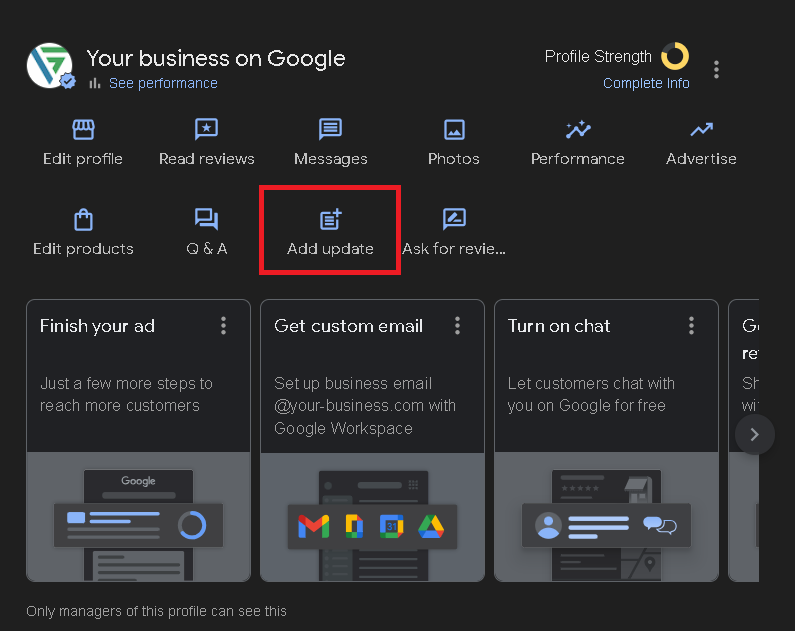Open the Messages icon
The height and width of the screenshot is (631, 795).
coord(330,129)
